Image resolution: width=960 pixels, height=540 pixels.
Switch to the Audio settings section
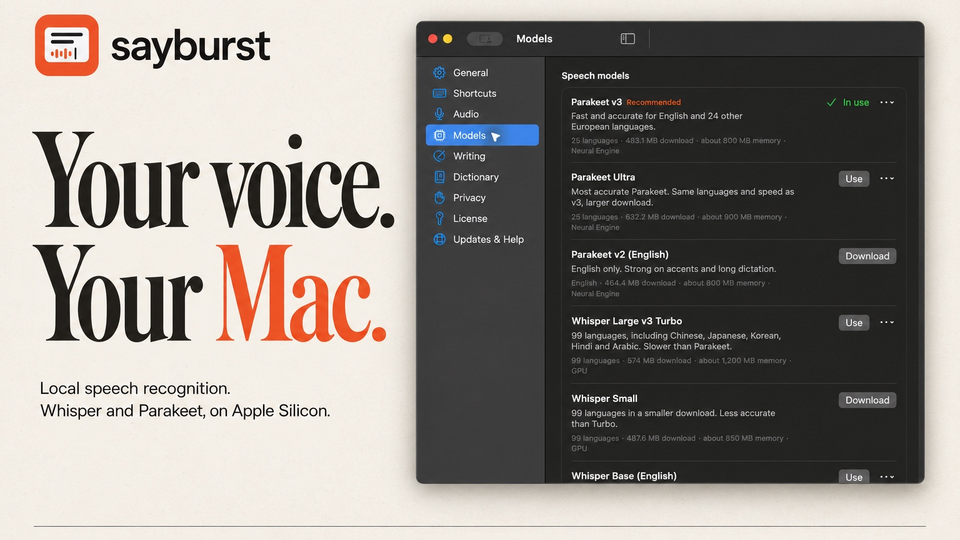[x=482, y=114]
